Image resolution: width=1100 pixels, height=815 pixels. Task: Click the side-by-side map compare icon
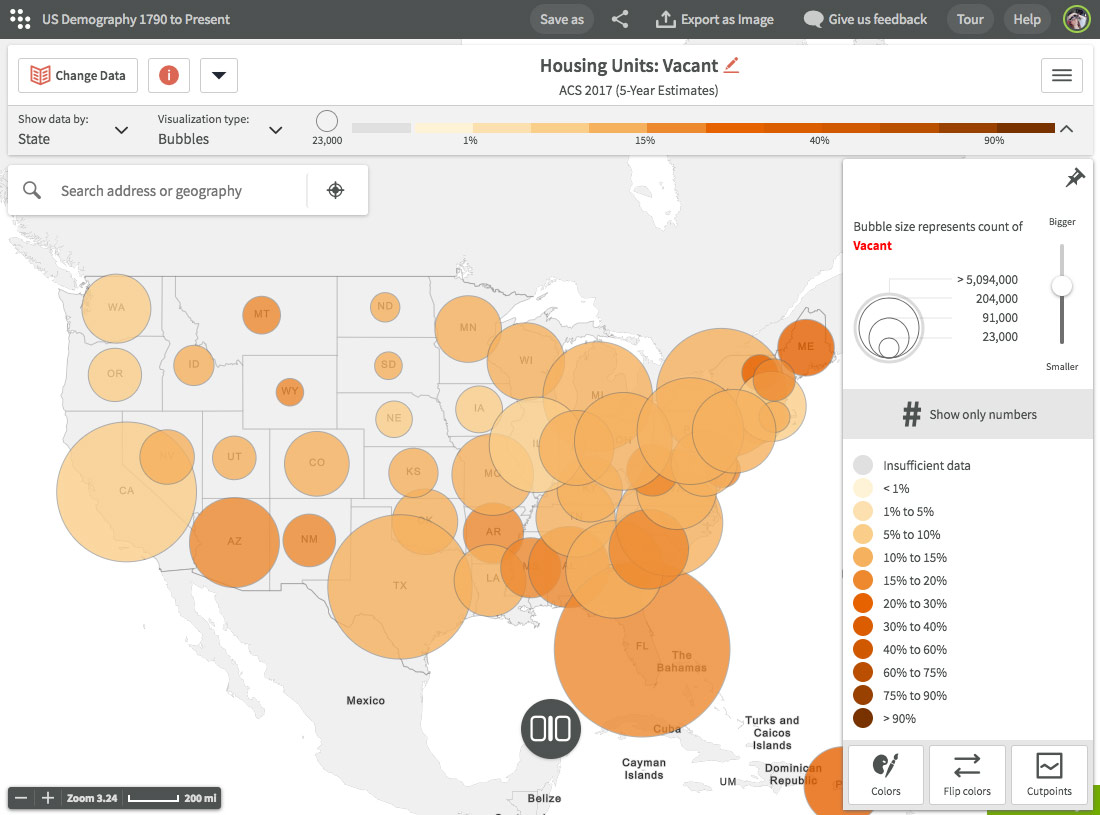(551, 729)
